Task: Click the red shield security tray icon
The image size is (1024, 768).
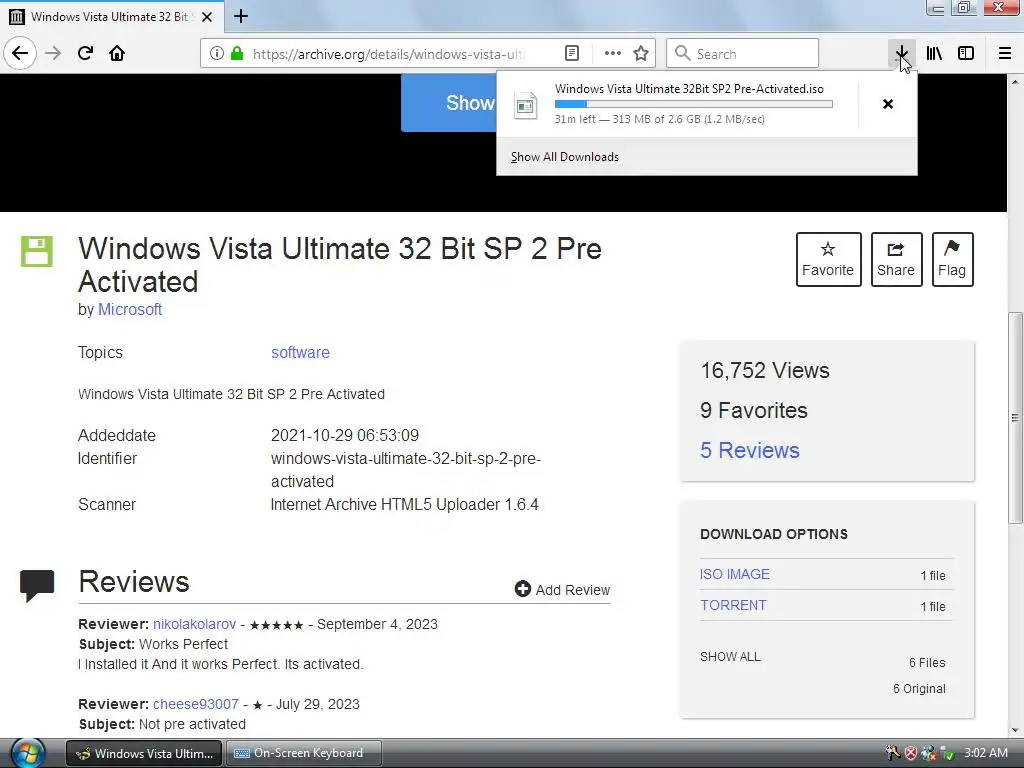Action: (911, 753)
